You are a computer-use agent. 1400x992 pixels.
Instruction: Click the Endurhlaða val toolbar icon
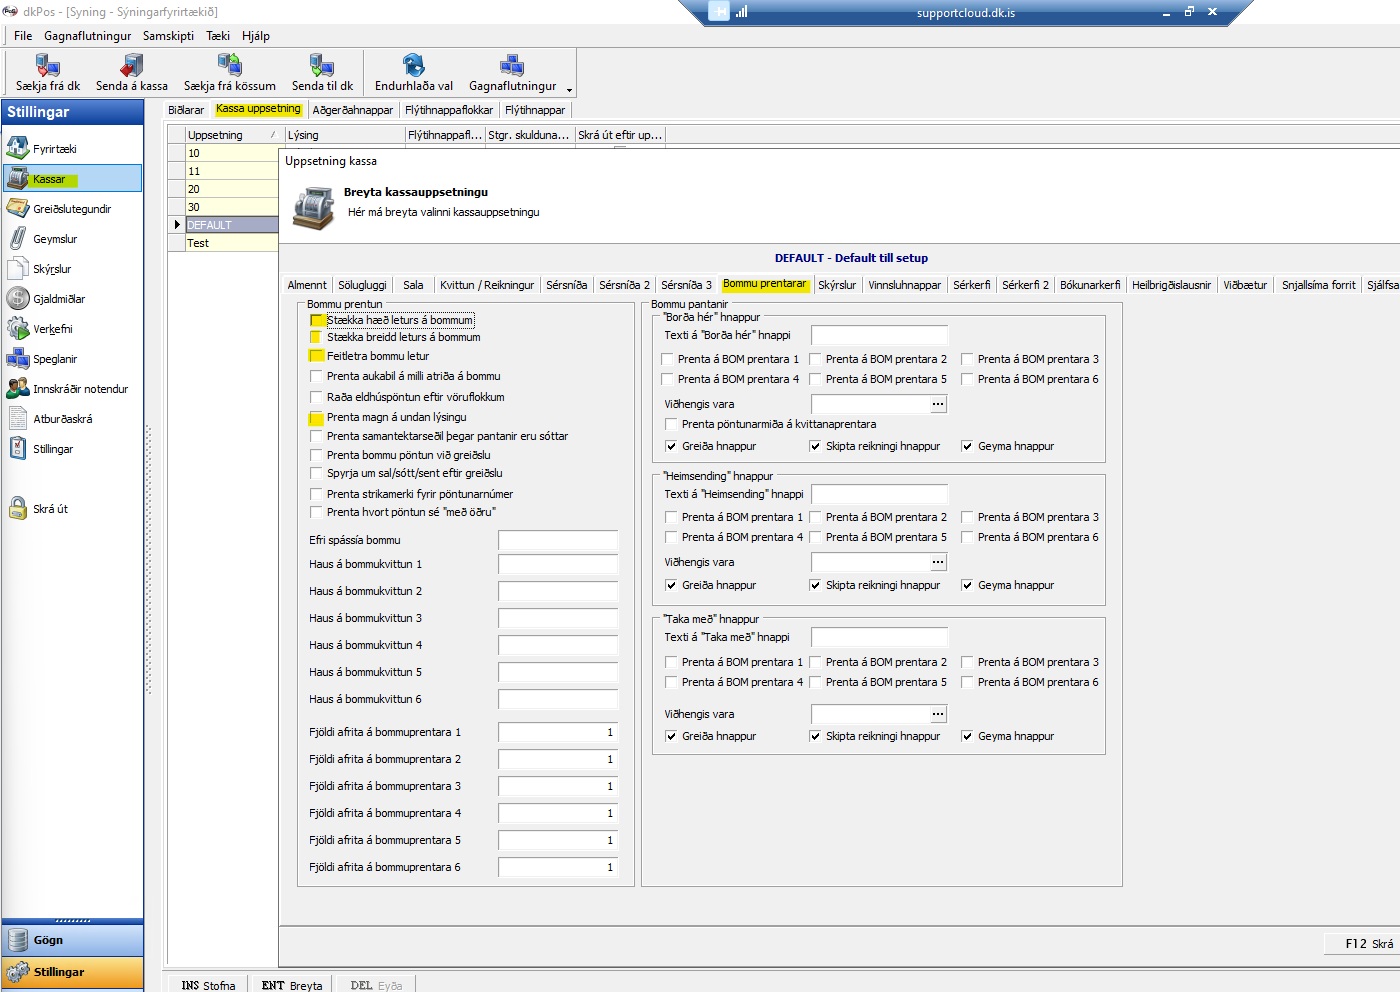point(413,66)
